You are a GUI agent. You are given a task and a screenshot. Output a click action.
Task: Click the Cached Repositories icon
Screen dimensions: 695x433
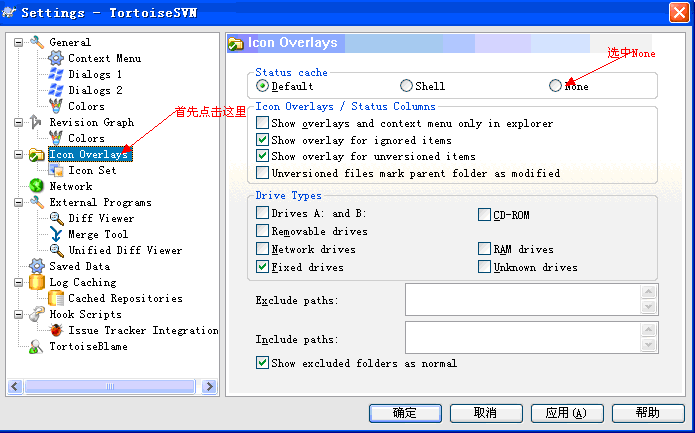(56, 298)
